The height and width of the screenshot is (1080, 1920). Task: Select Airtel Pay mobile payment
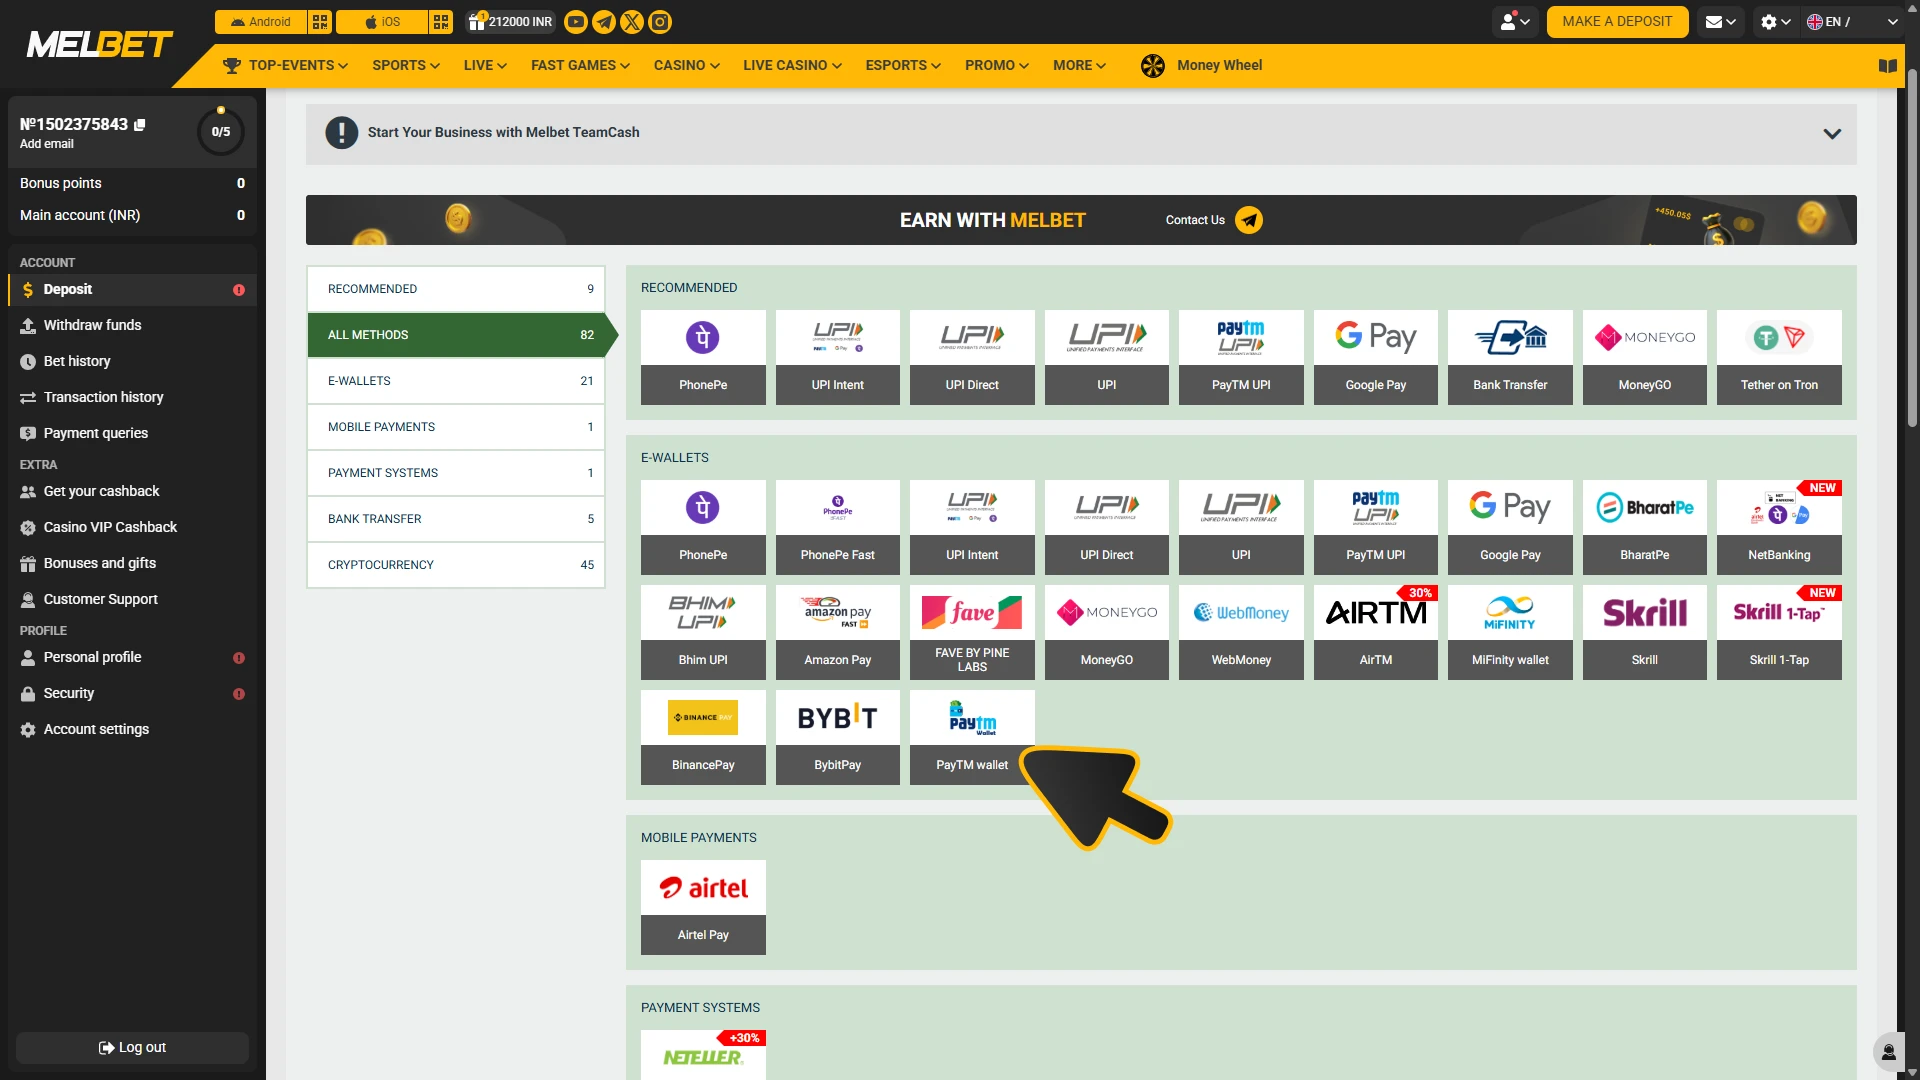pyautogui.click(x=703, y=907)
